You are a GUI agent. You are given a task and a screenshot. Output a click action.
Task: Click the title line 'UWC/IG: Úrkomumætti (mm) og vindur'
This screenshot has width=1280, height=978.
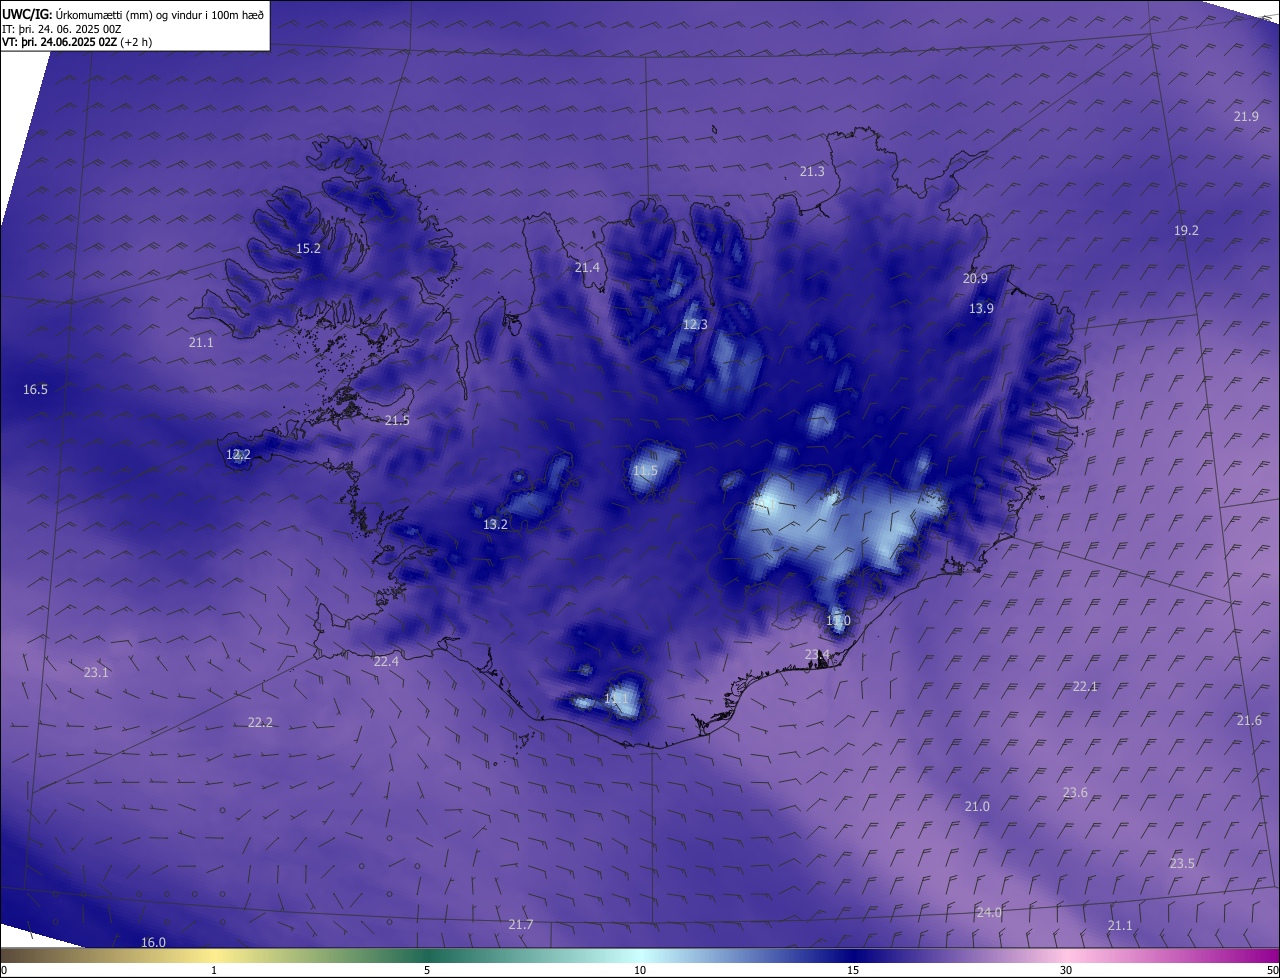point(133,14)
